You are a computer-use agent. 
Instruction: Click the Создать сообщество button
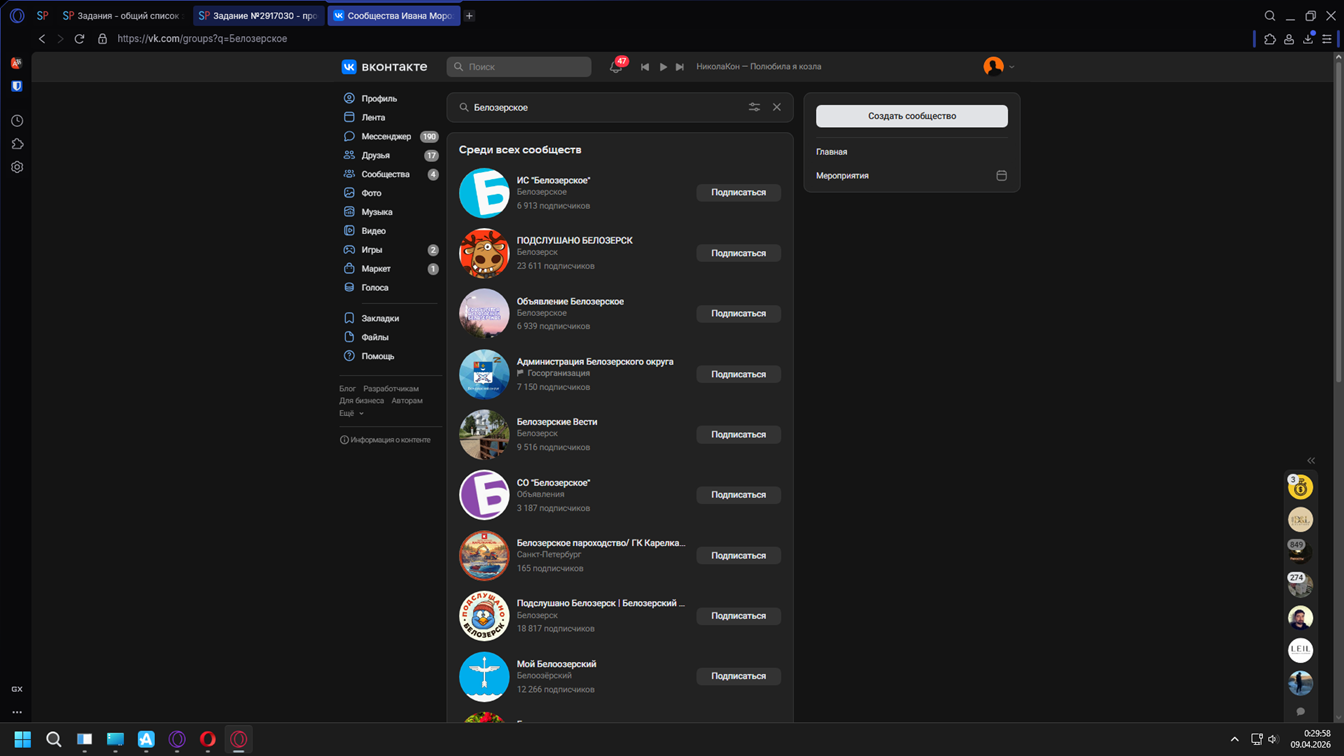tap(911, 116)
